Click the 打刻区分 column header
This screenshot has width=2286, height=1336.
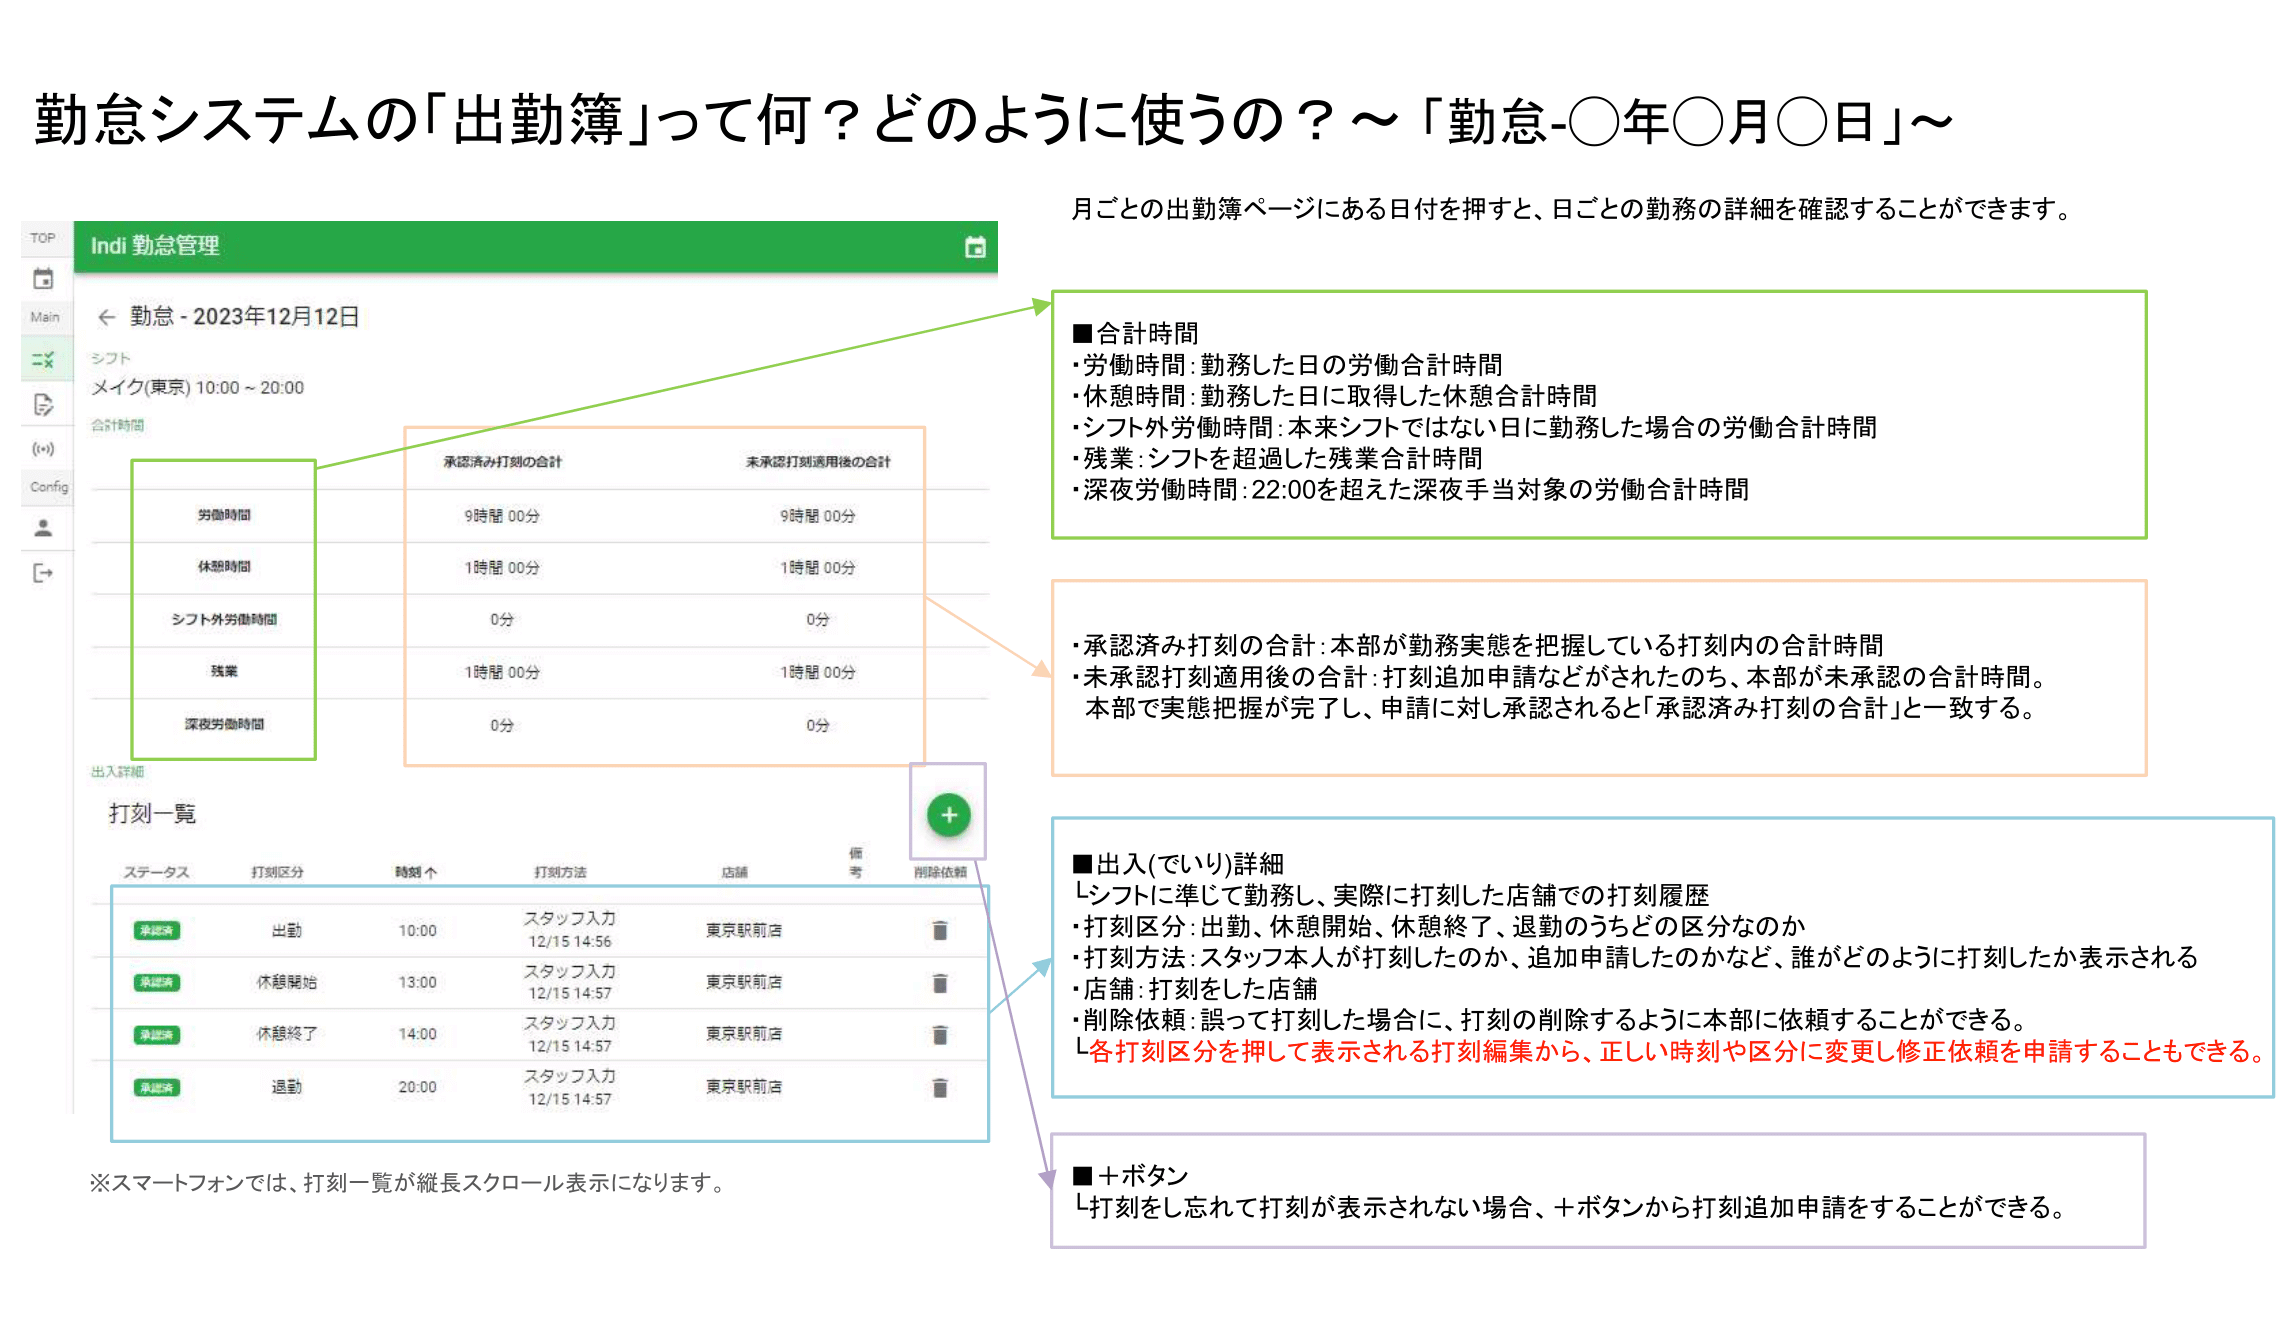point(277,872)
